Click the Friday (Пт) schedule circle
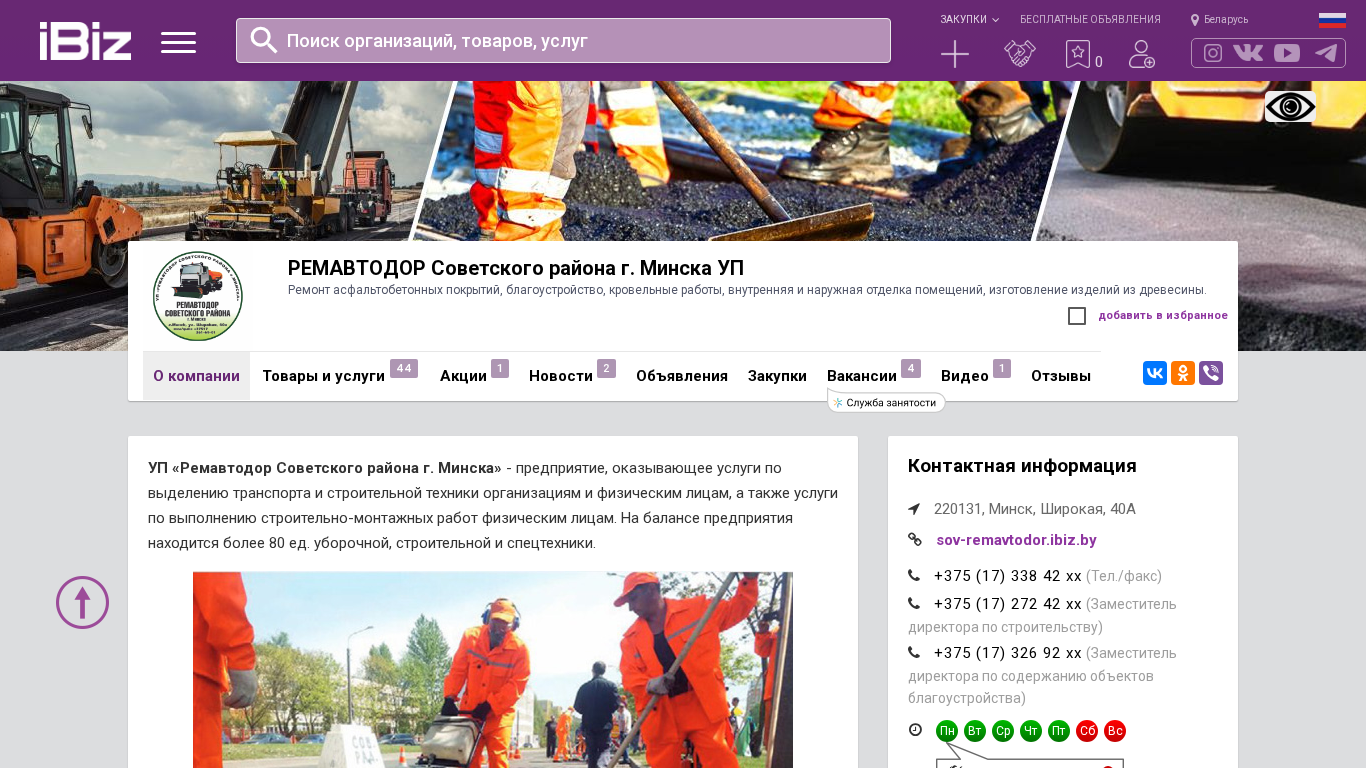The width and height of the screenshot is (1366, 768). click(x=1059, y=731)
